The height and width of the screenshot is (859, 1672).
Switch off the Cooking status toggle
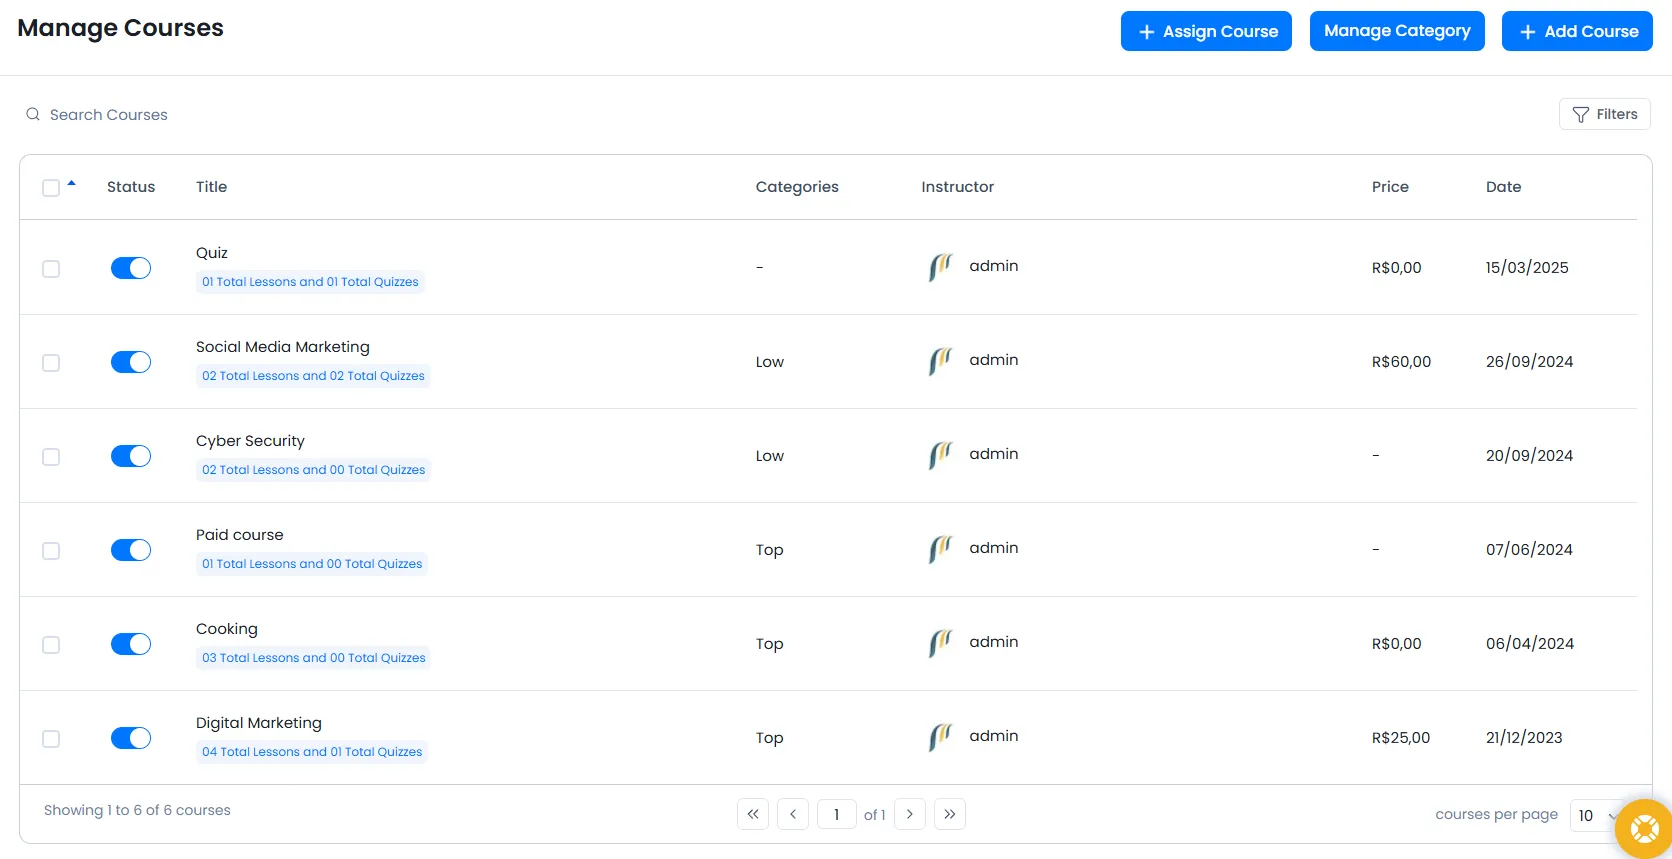pos(131,644)
